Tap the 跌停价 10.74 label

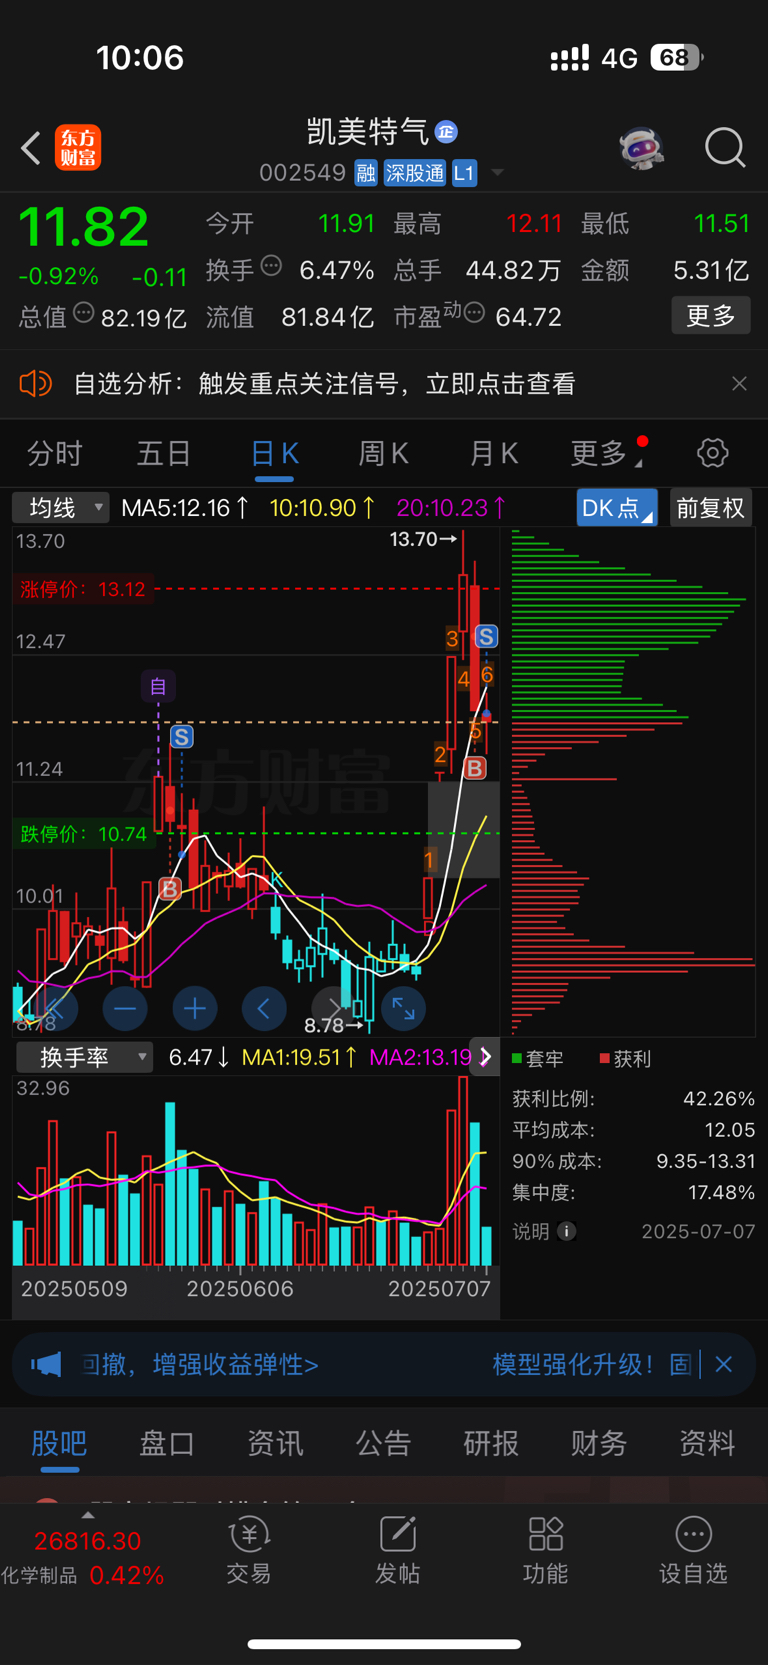click(83, 834)
